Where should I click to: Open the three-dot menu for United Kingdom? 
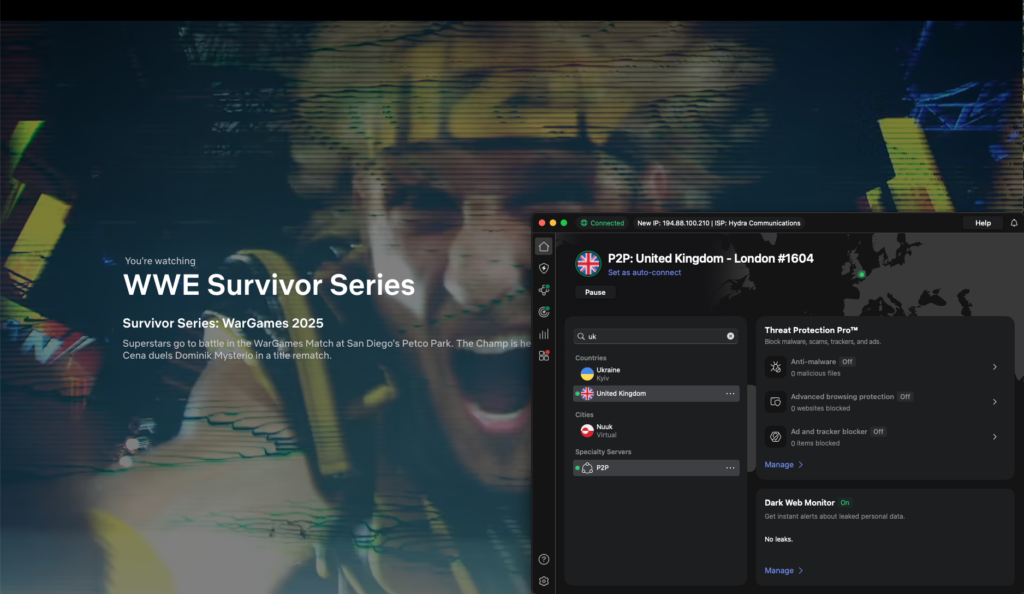tap(730, 394)
